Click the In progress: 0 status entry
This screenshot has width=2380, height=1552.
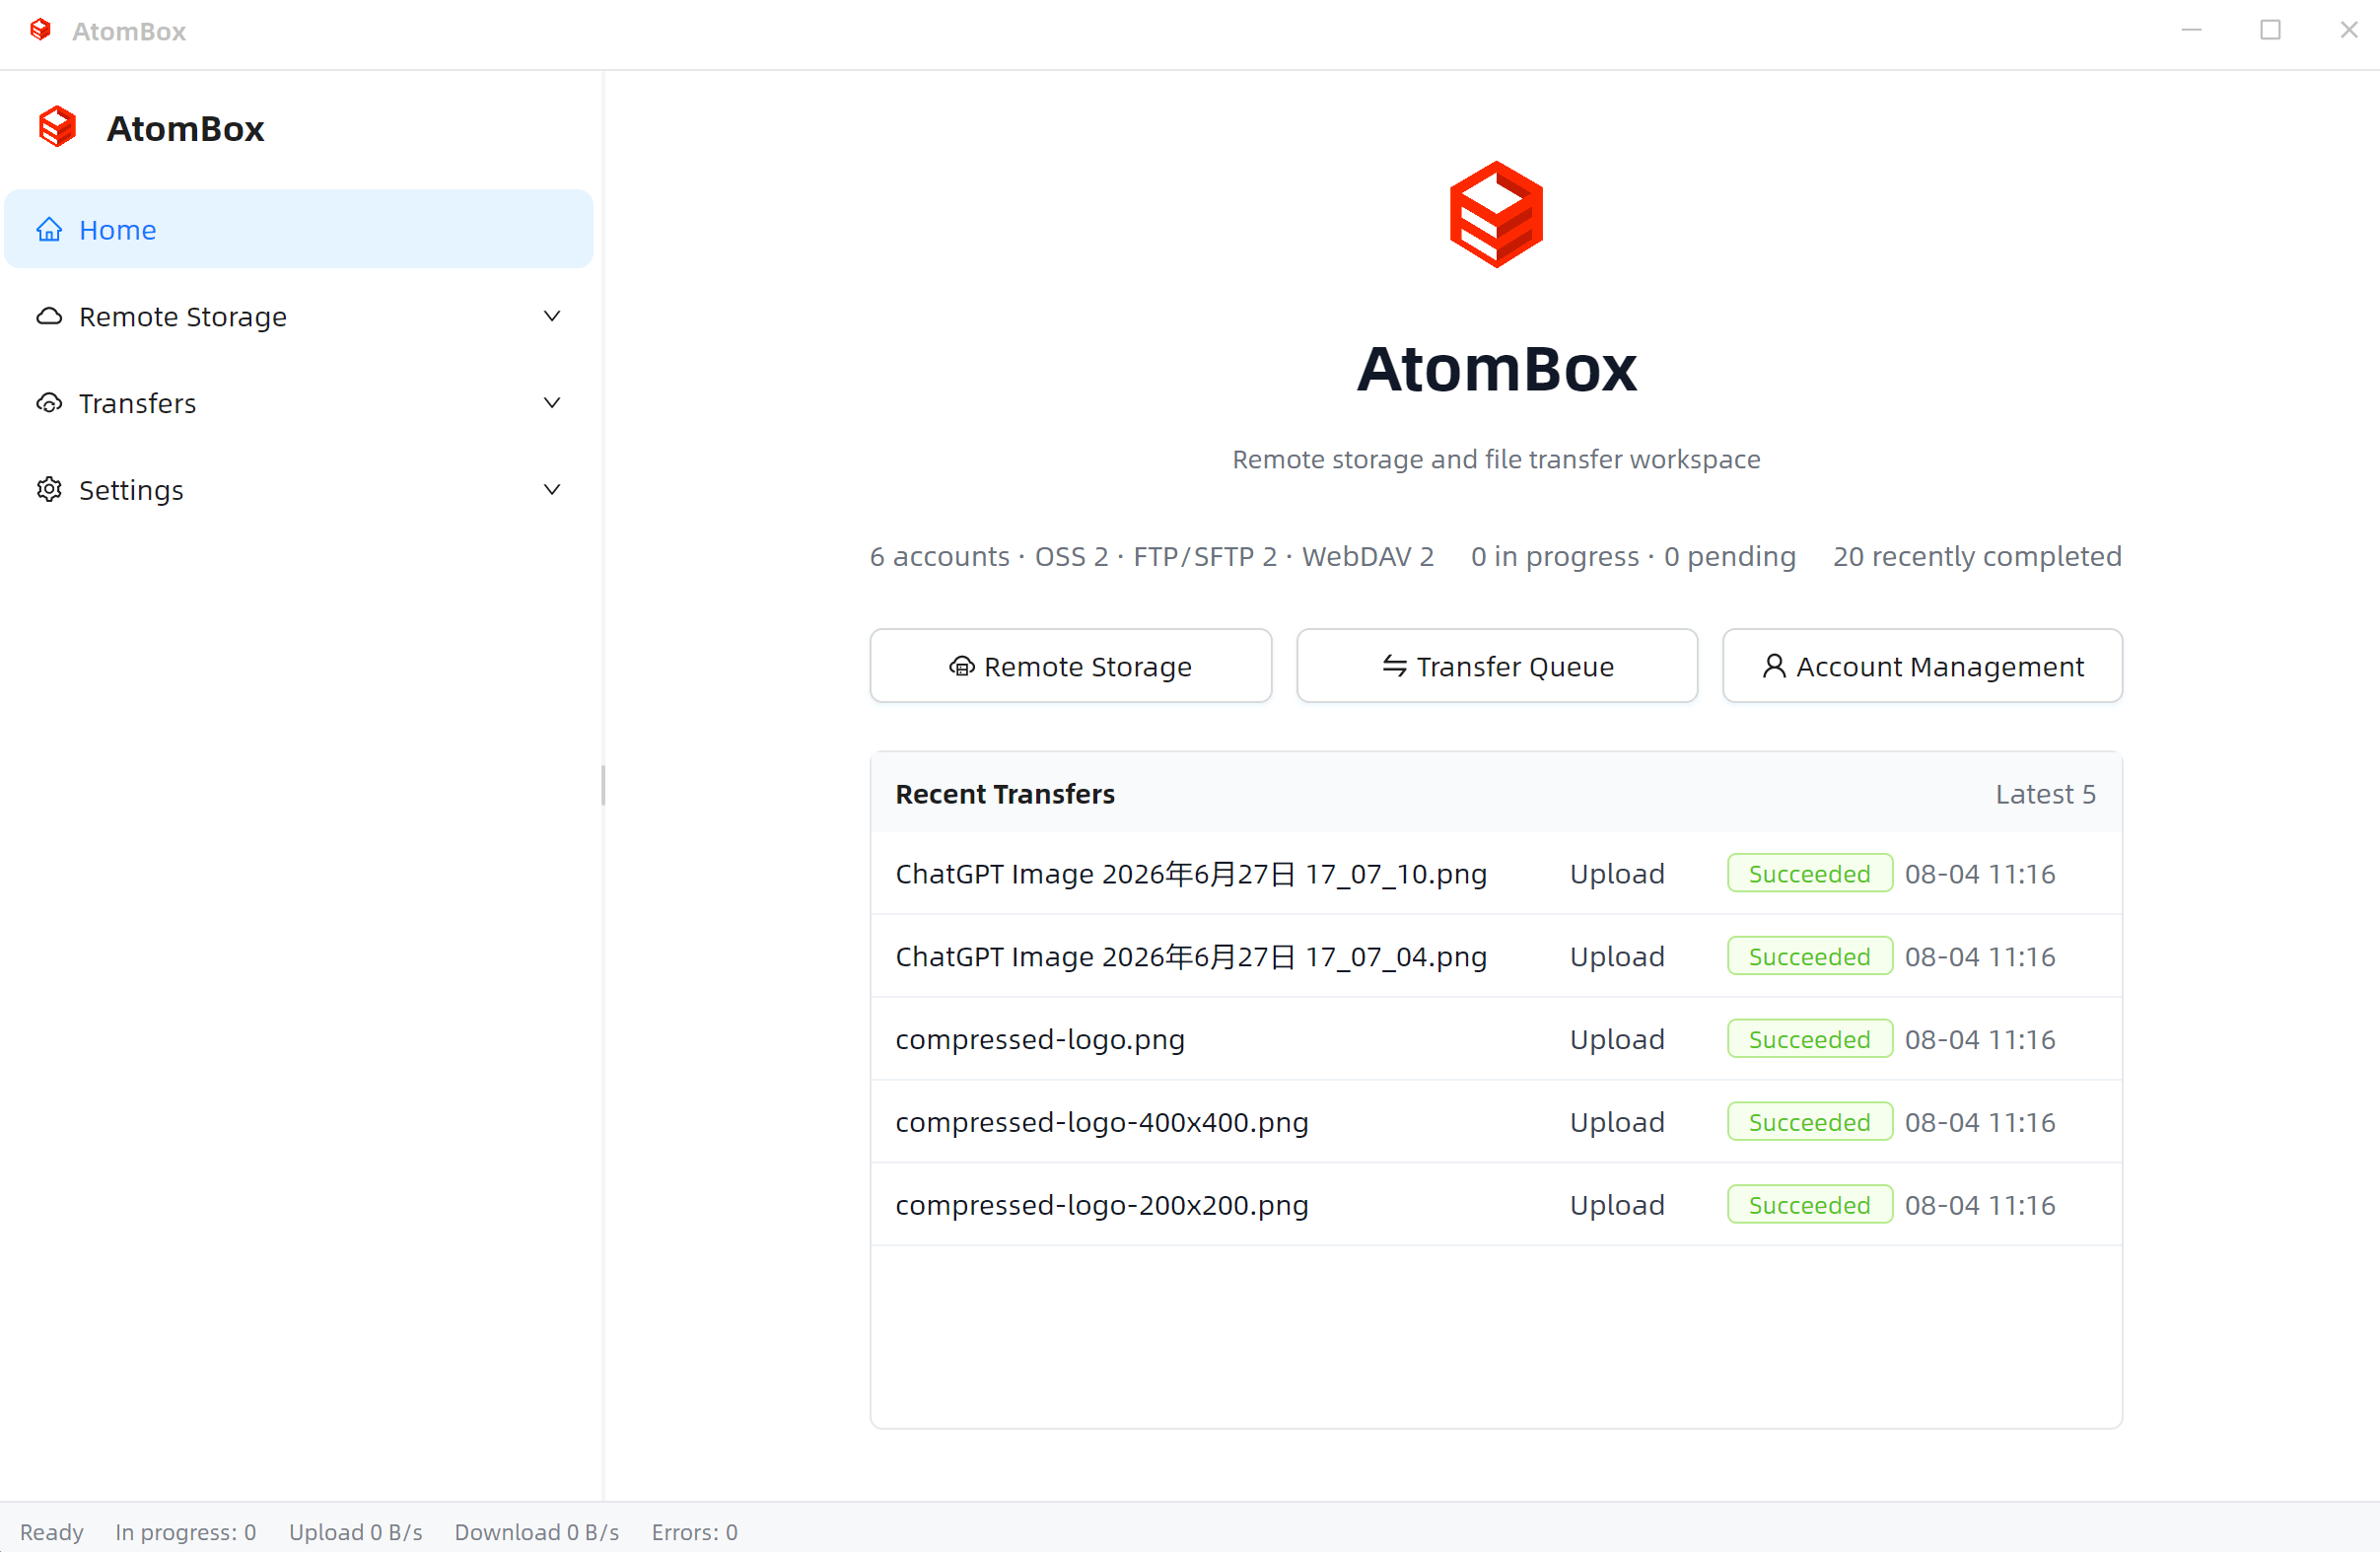coord(185,1532)
